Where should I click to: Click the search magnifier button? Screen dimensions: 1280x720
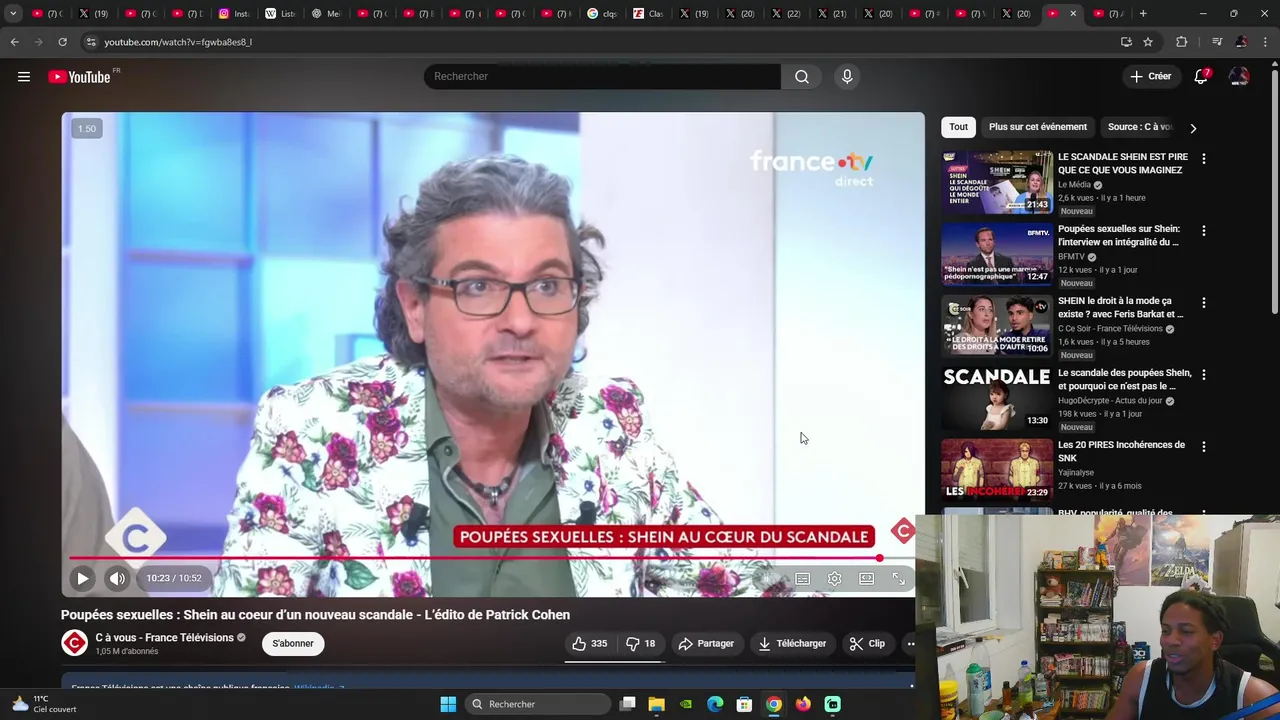(x=802, y=77)
